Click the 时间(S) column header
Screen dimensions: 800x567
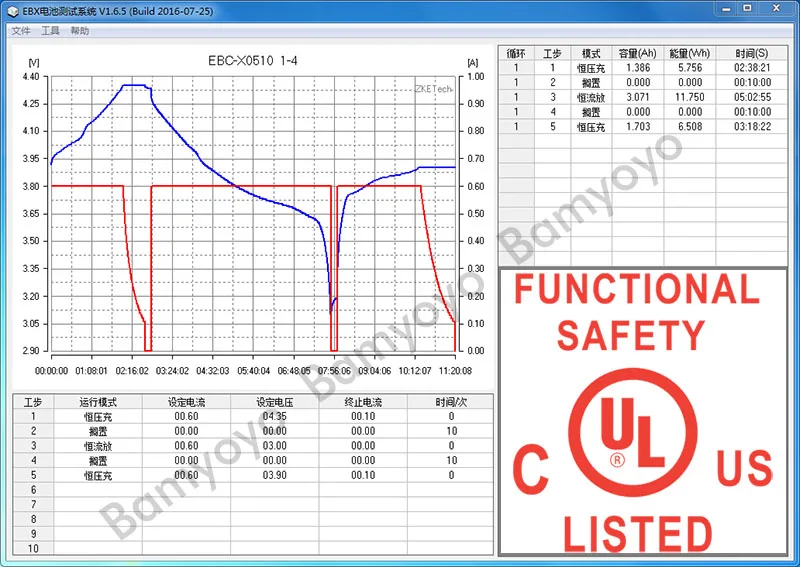pyautogui.click(x=752, y=53)
